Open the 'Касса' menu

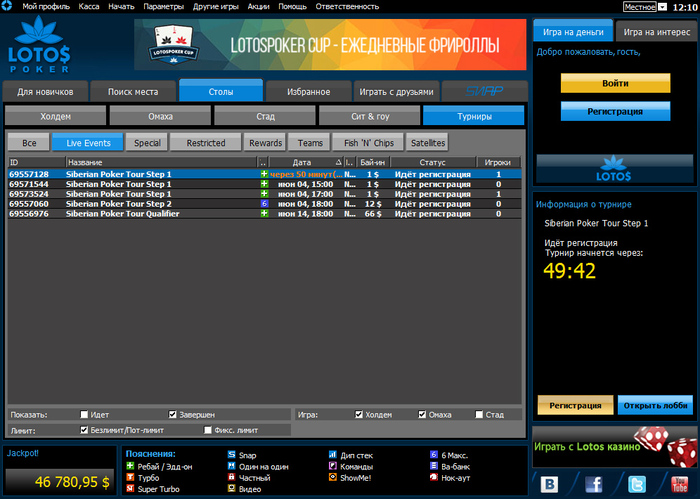[x=89, y=7]
